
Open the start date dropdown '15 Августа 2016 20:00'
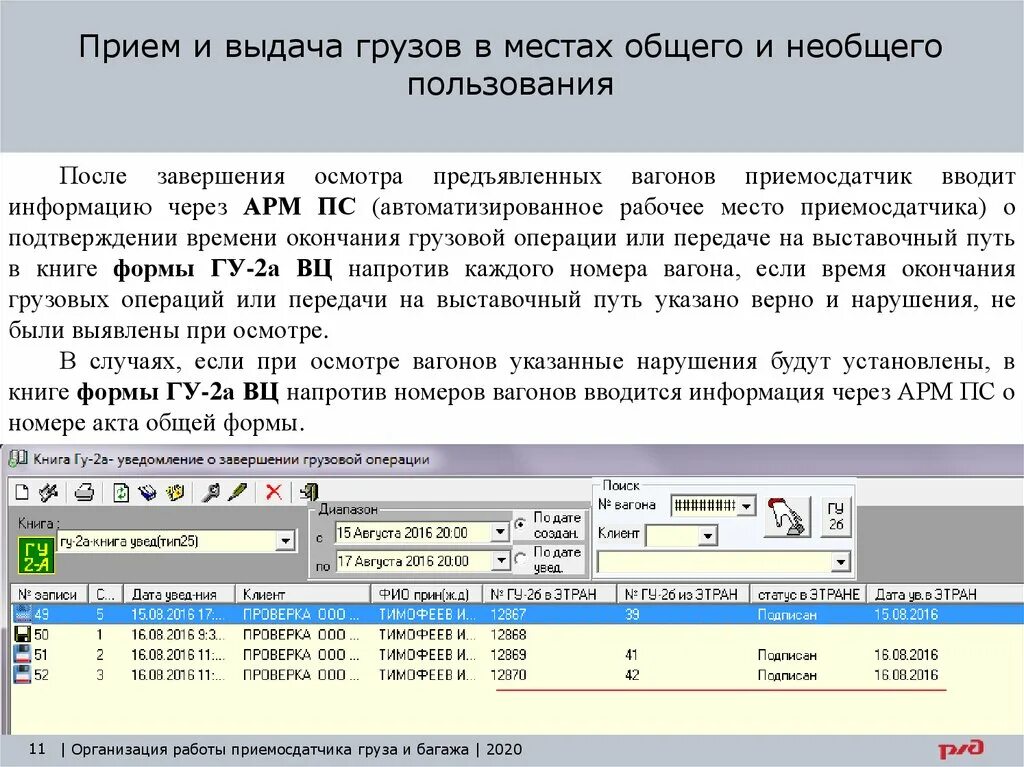coord(500,532)
